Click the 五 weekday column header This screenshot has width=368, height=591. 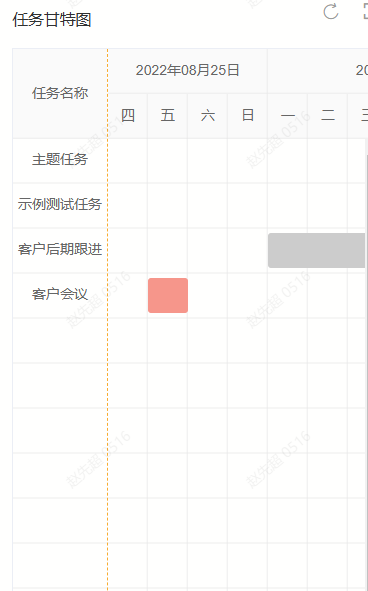(168, 115)
